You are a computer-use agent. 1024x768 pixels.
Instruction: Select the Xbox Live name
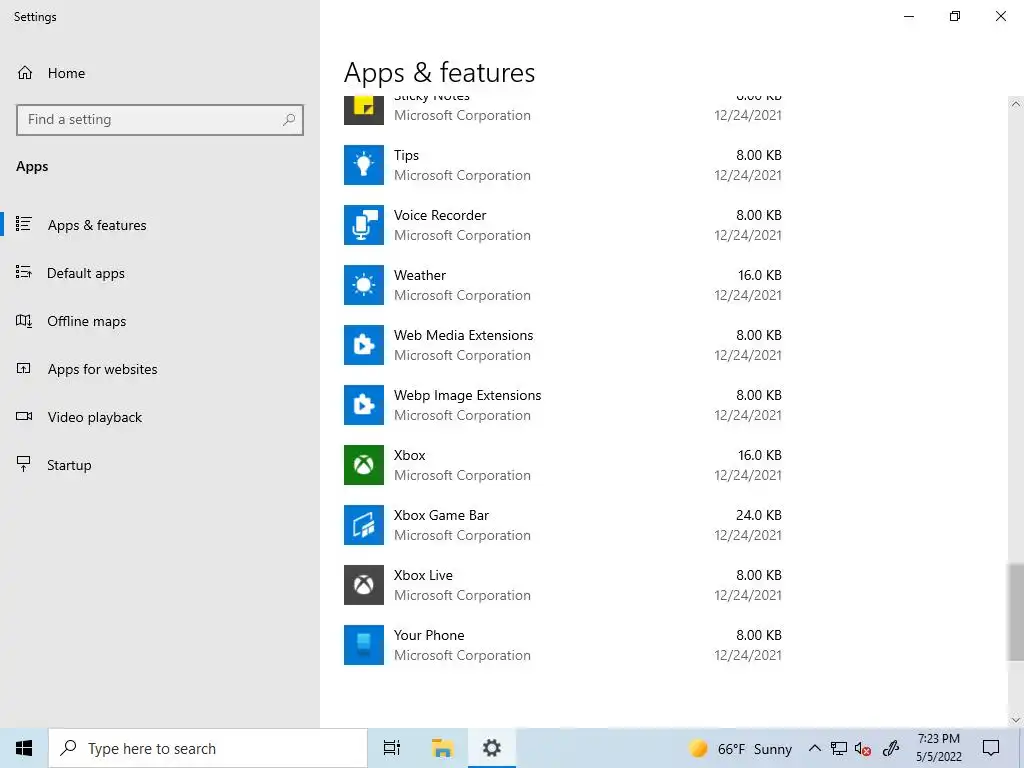(x=423, y=575)
